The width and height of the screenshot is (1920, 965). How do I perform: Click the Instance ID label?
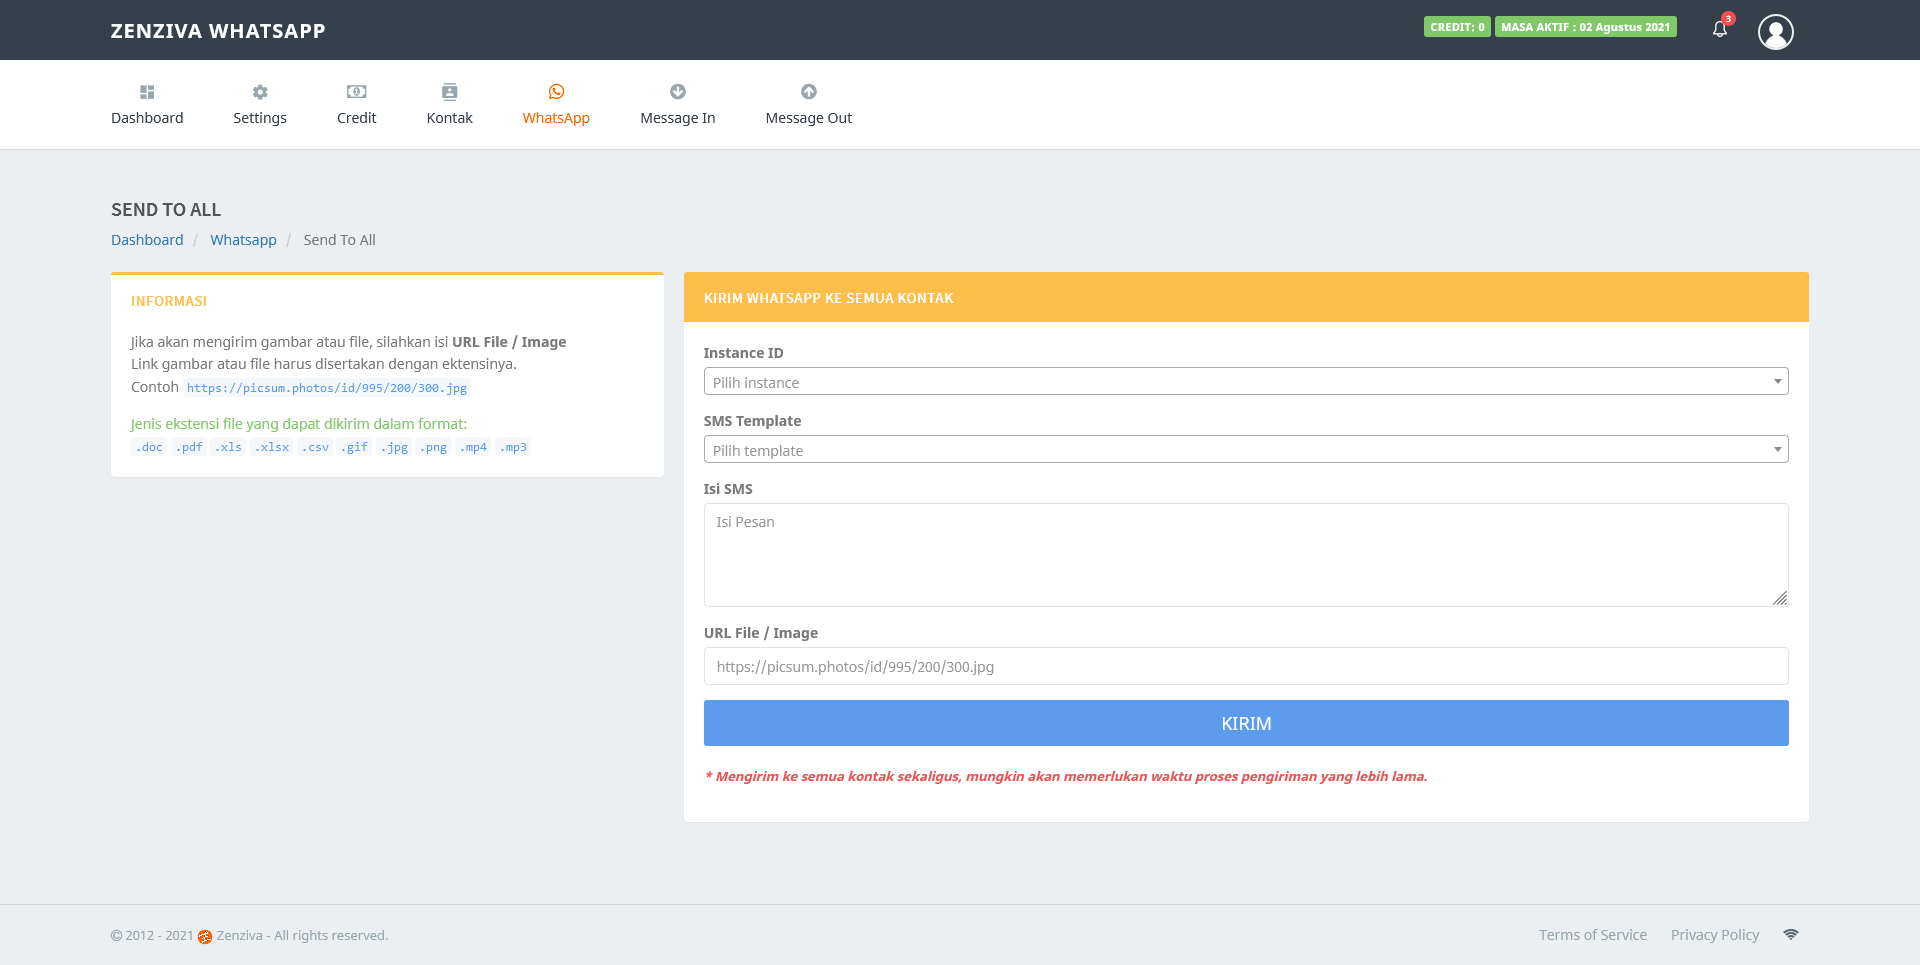pyautogui.click(x=744, y=353)
